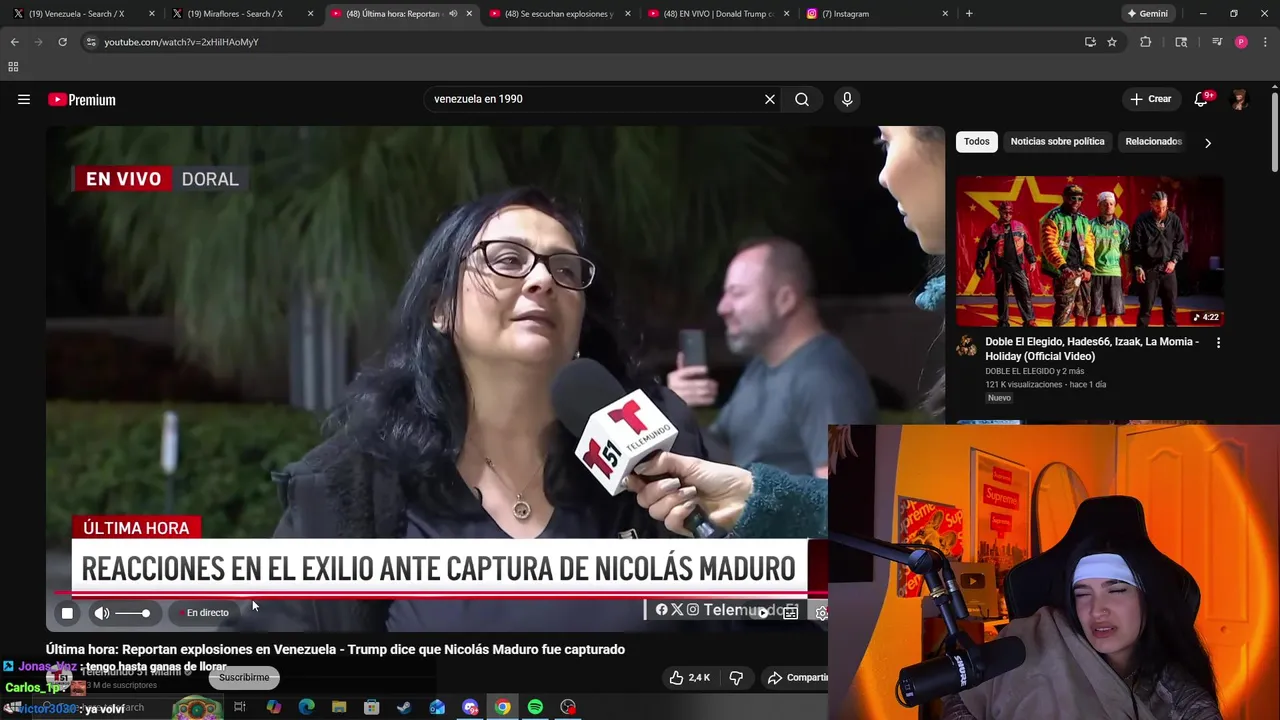
Task: Open the YouTube account avatar menu
Action: 1240,99
